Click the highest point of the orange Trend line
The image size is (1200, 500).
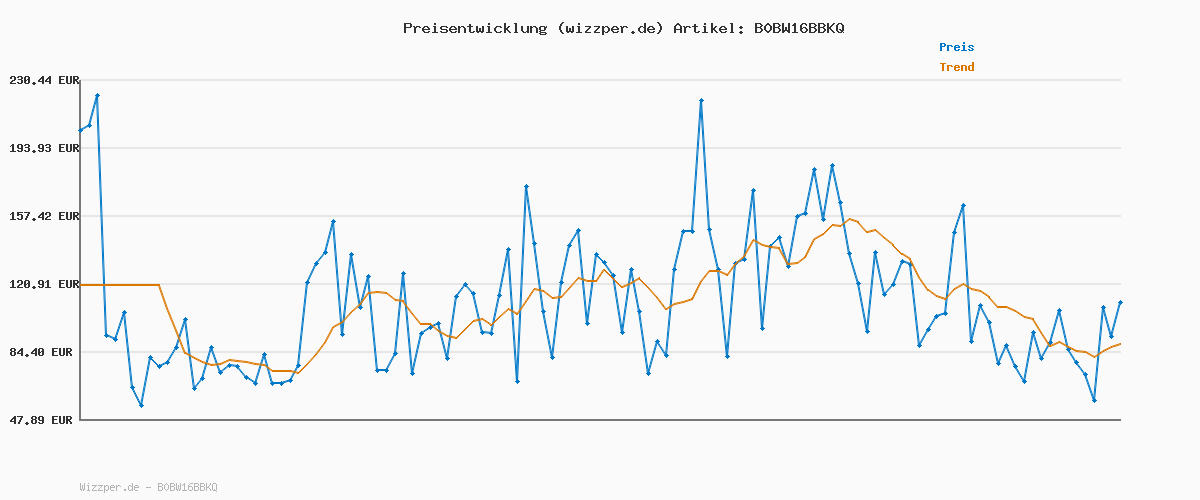[849, 219]
